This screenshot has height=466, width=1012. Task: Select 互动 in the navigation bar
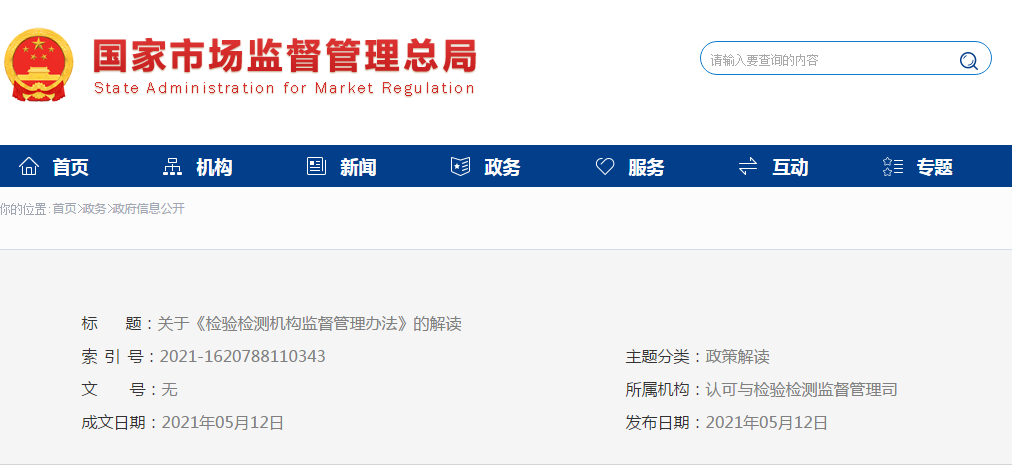pyautogui.click(x=790, y=168)
